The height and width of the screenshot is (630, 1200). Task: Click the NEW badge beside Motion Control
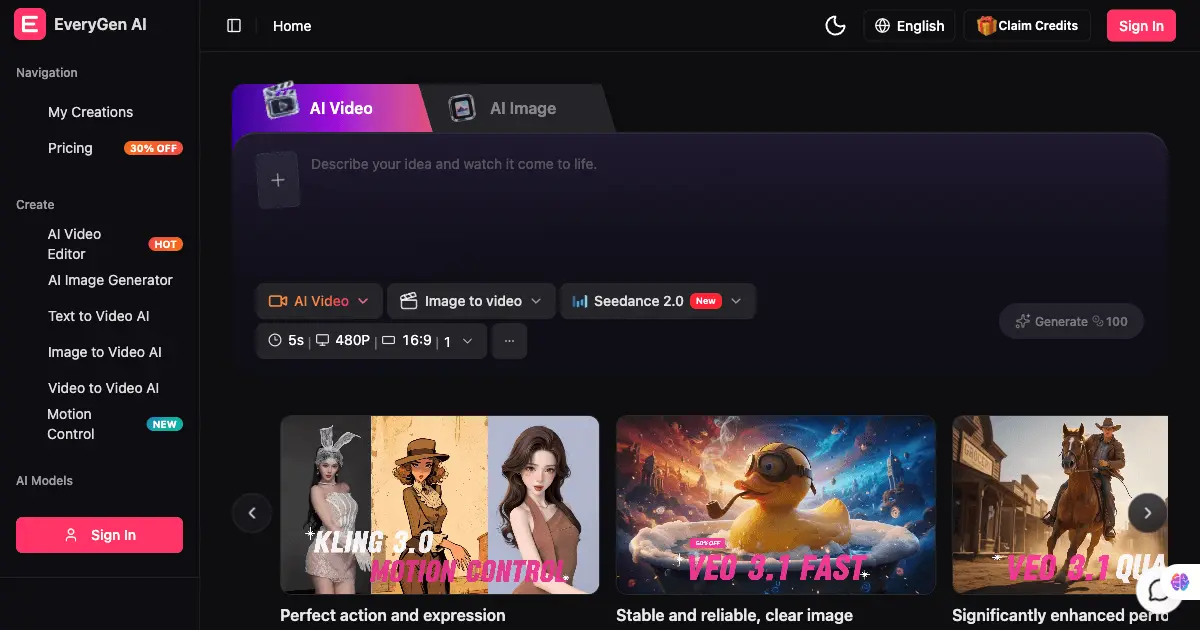(x=165, y=424)
